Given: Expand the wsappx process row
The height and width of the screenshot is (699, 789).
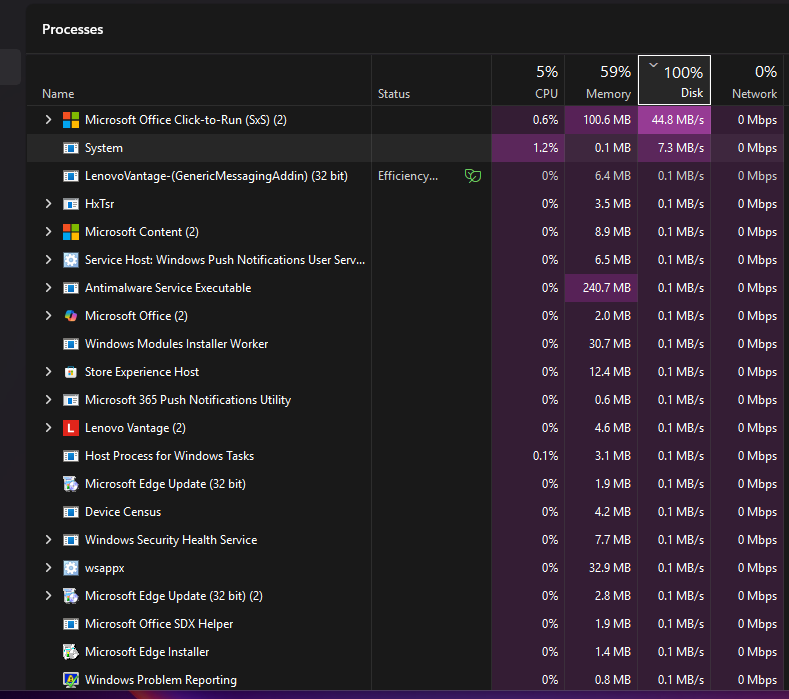Looking at the screenshot, I should pyautogui.click(x=48, y=568).
